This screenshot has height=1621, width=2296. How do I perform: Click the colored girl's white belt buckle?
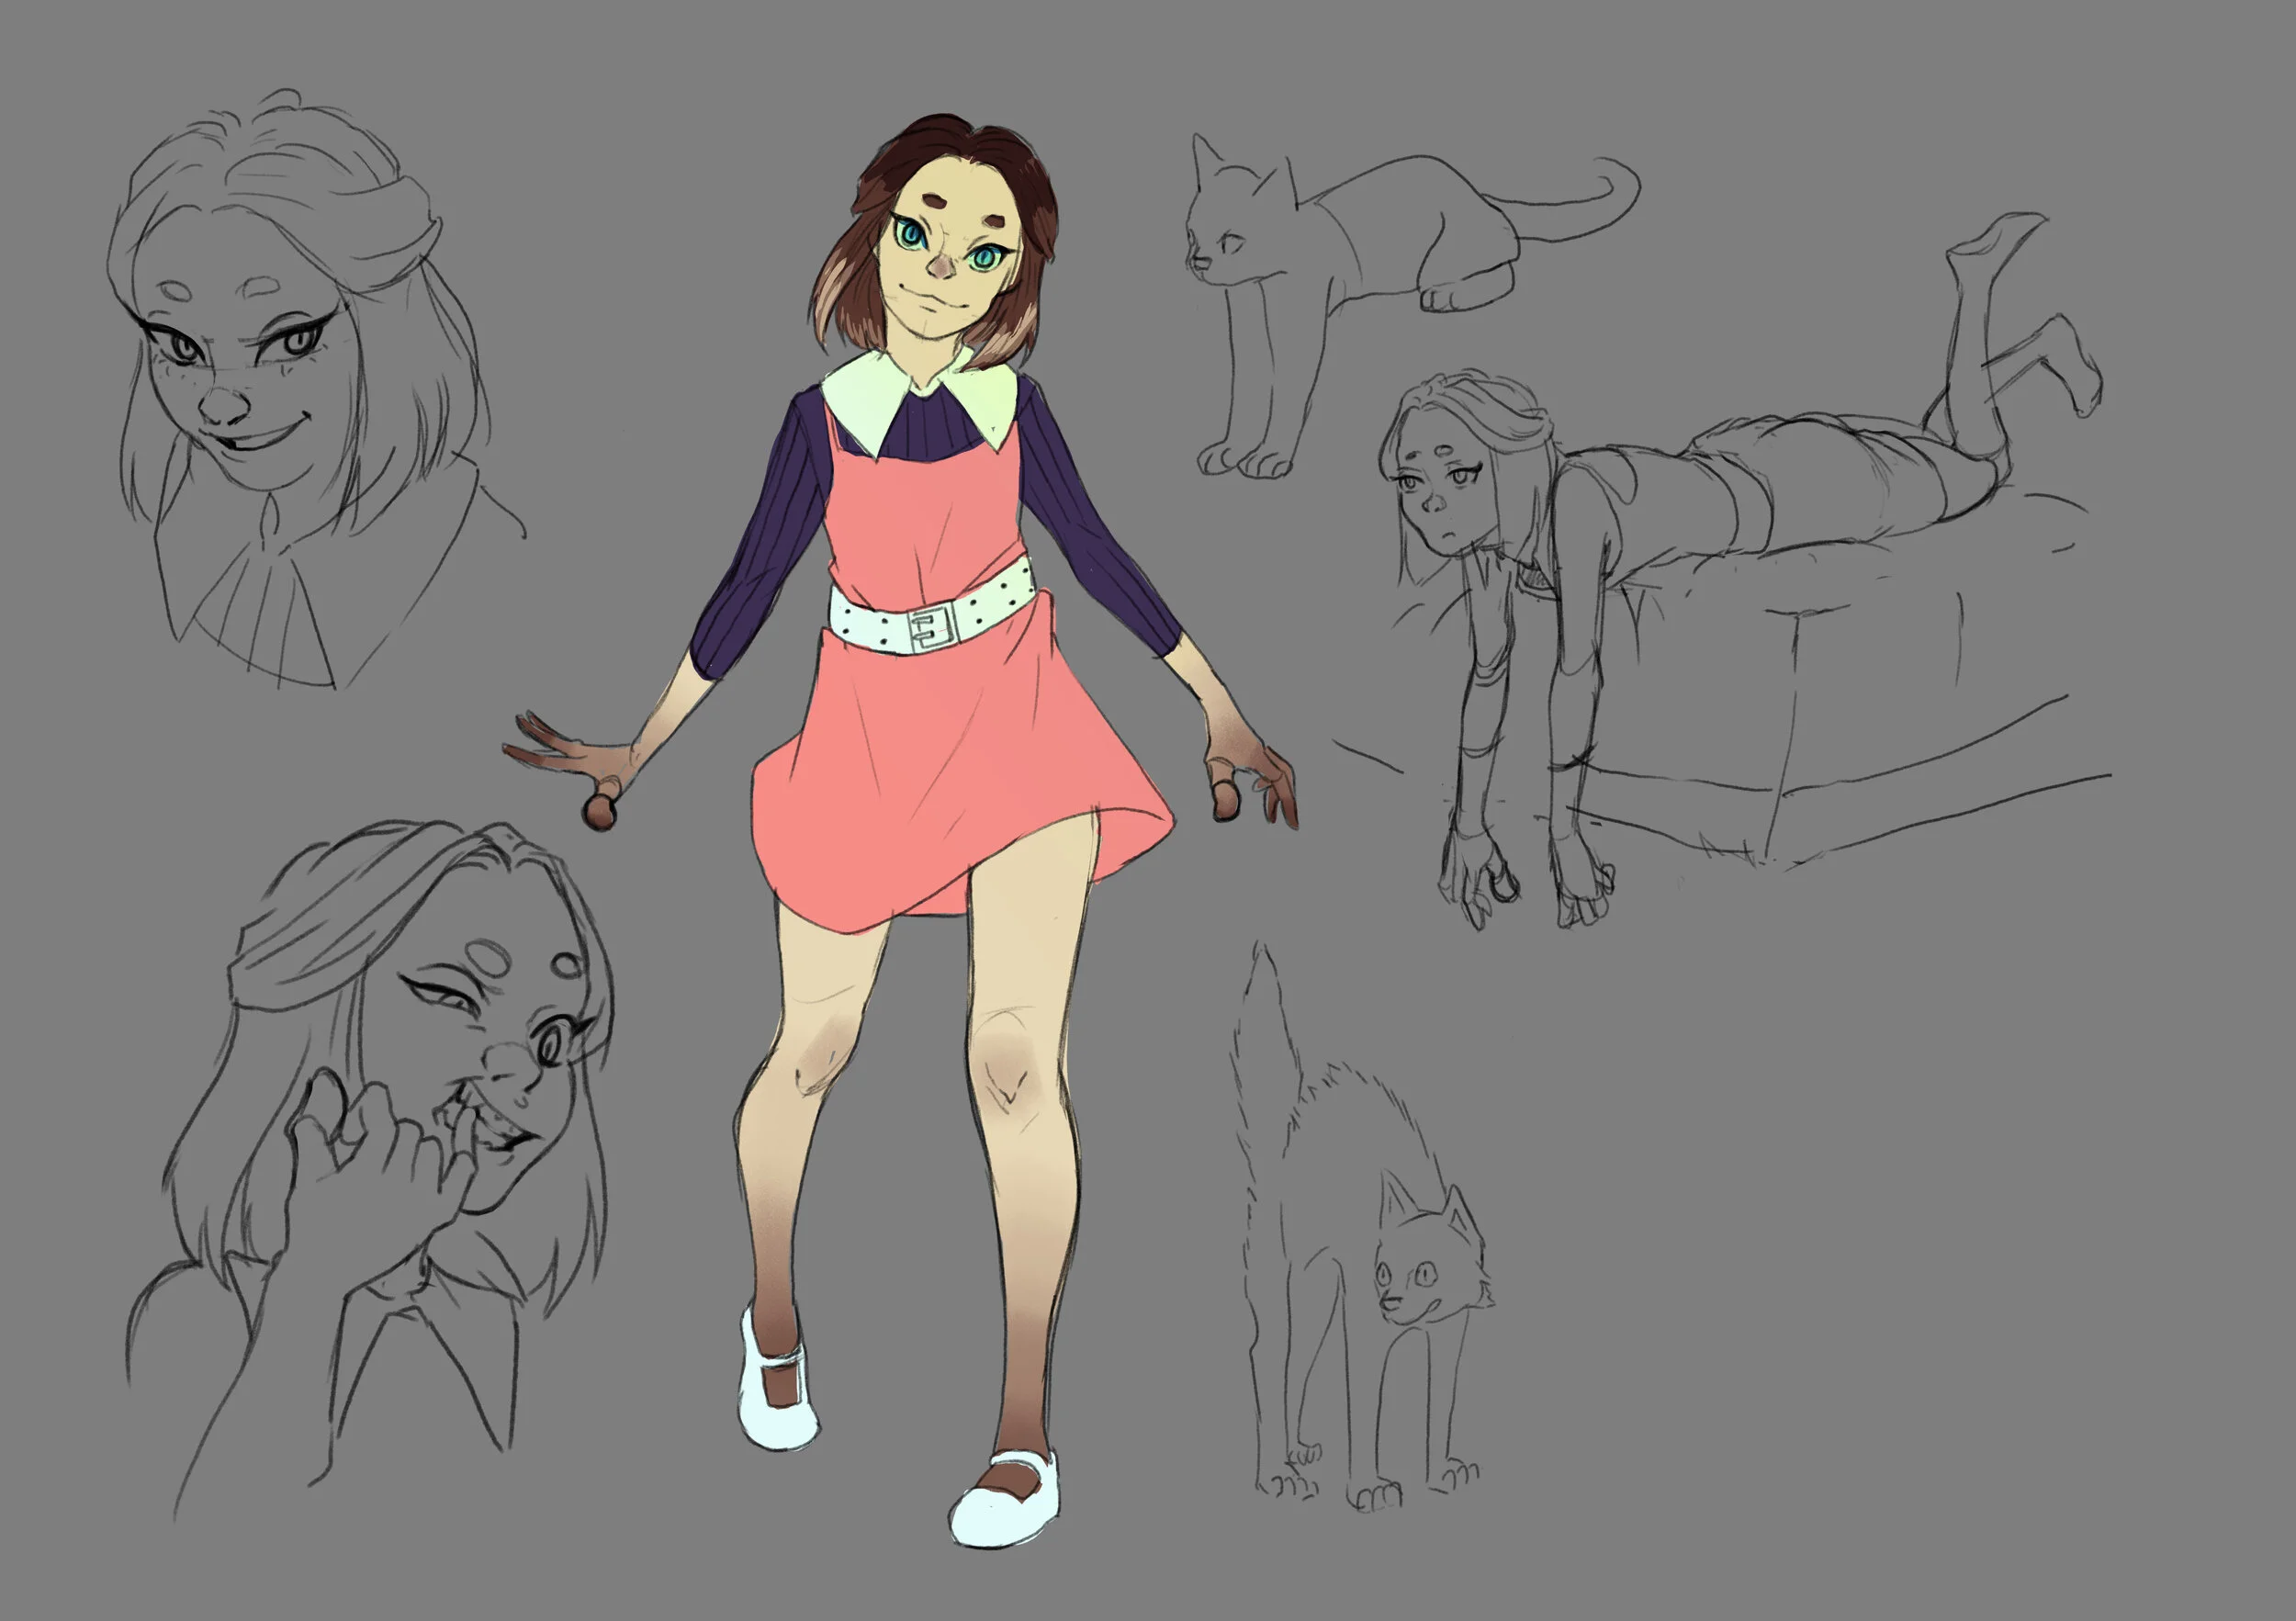(x=933, y=629)
